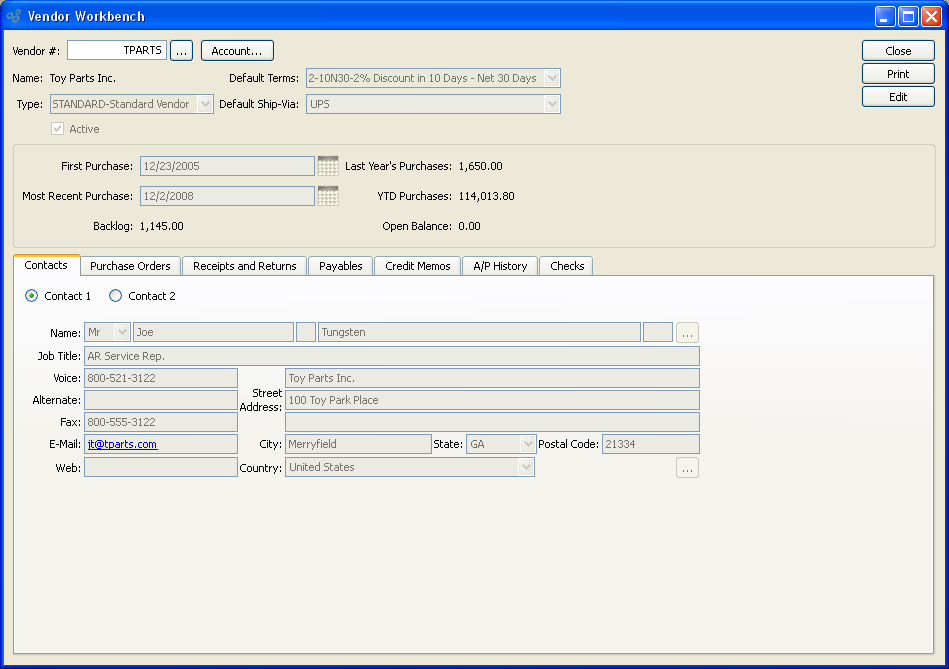
Task: Click the Most Recent Purchase date field
Action: click(x=227, y=196)
